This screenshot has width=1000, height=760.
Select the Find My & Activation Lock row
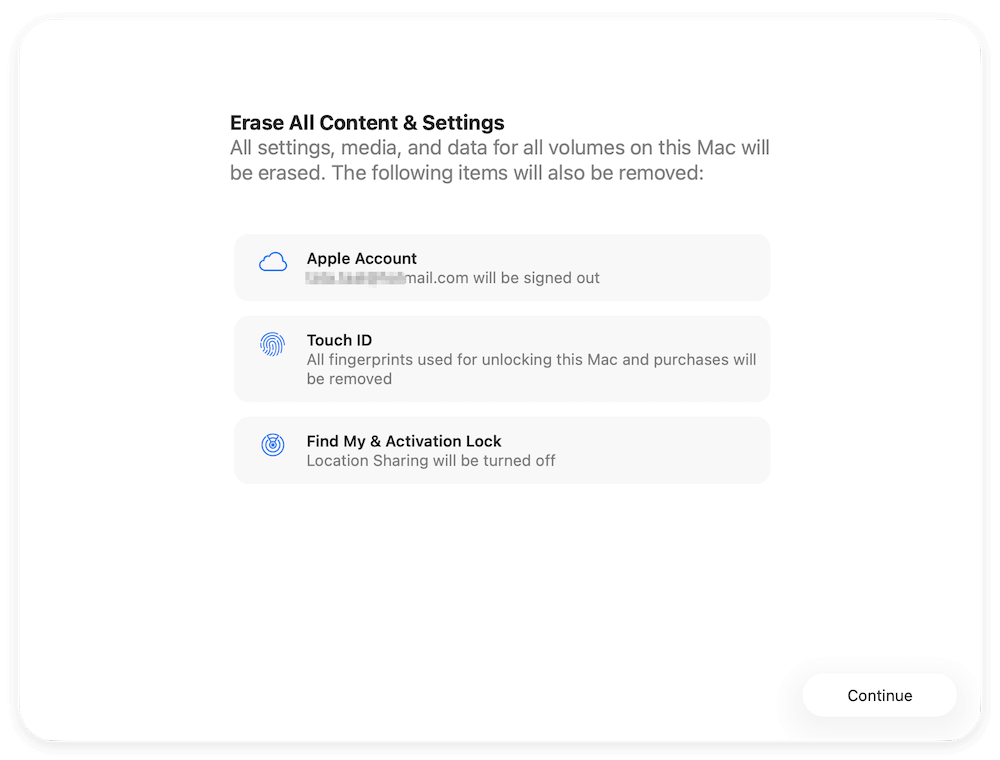[500, 450]
